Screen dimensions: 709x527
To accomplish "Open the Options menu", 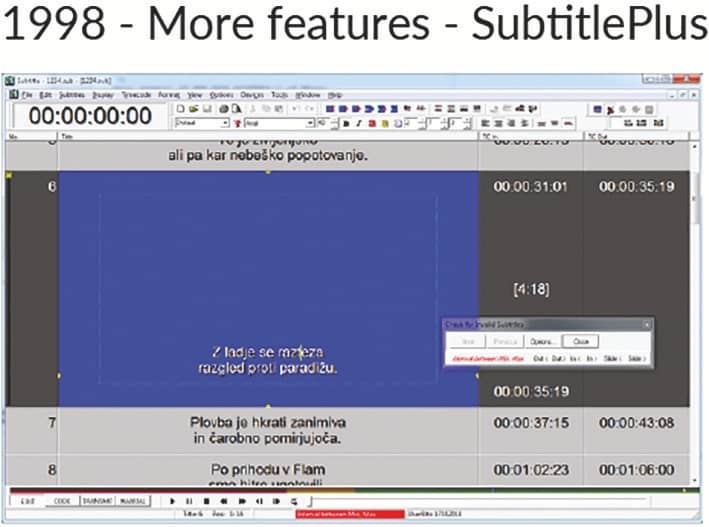I will (x=222, y=95).
